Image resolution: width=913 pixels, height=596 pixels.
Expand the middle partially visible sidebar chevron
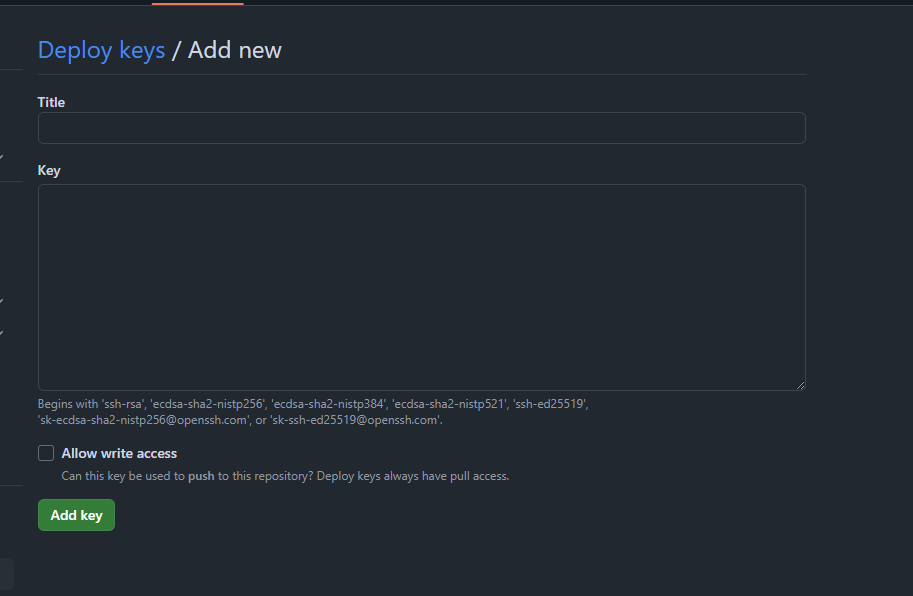pos(2,301)
